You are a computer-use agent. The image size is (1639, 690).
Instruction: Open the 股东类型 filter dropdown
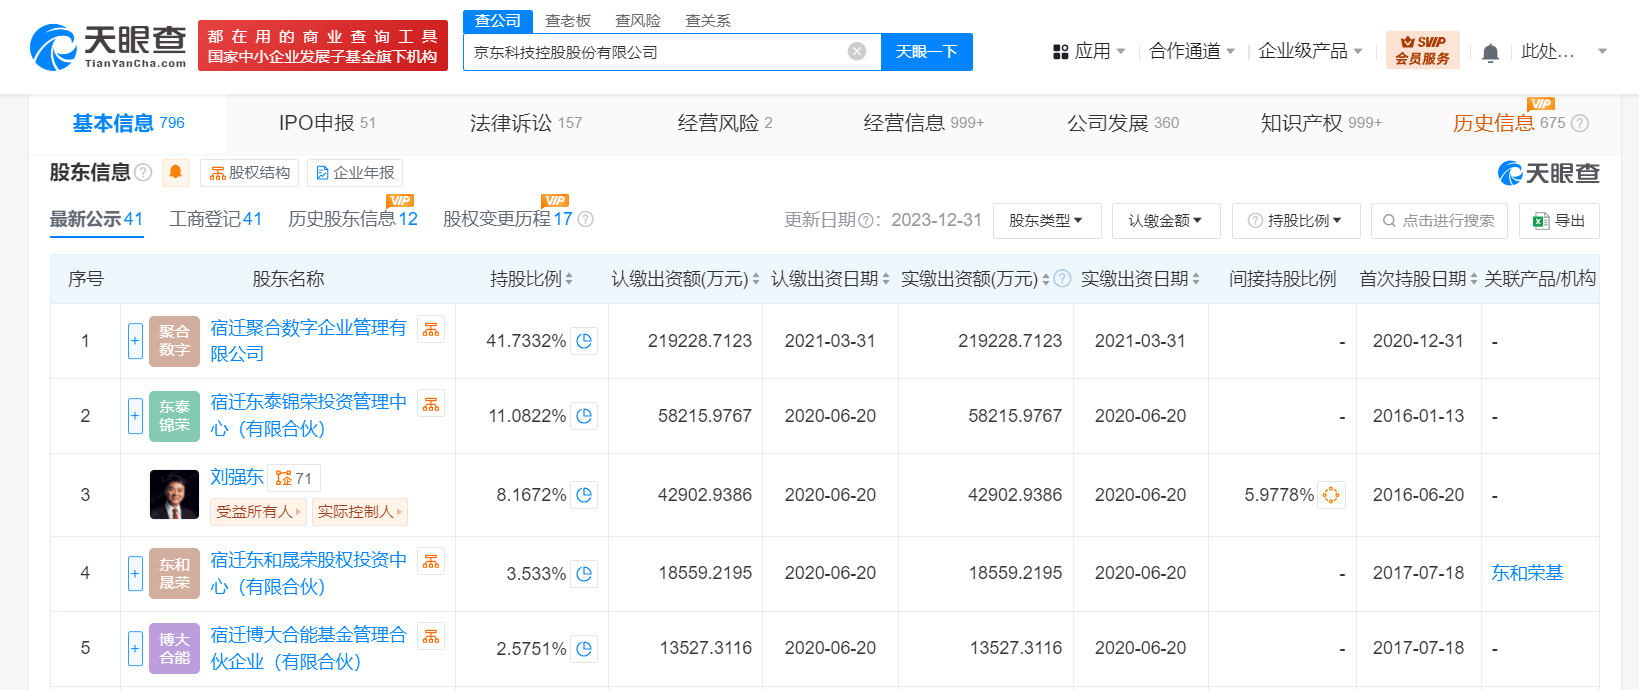click(x=1047, y=221)
